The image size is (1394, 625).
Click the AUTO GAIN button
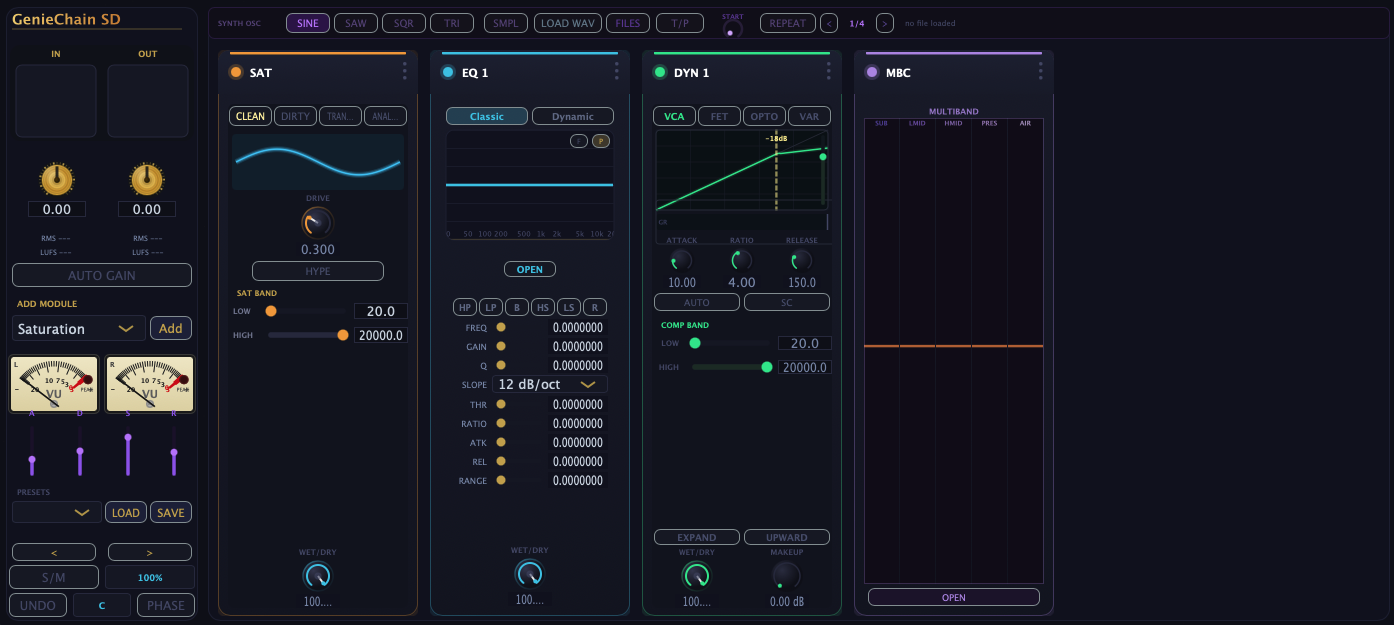coord(101,274)
